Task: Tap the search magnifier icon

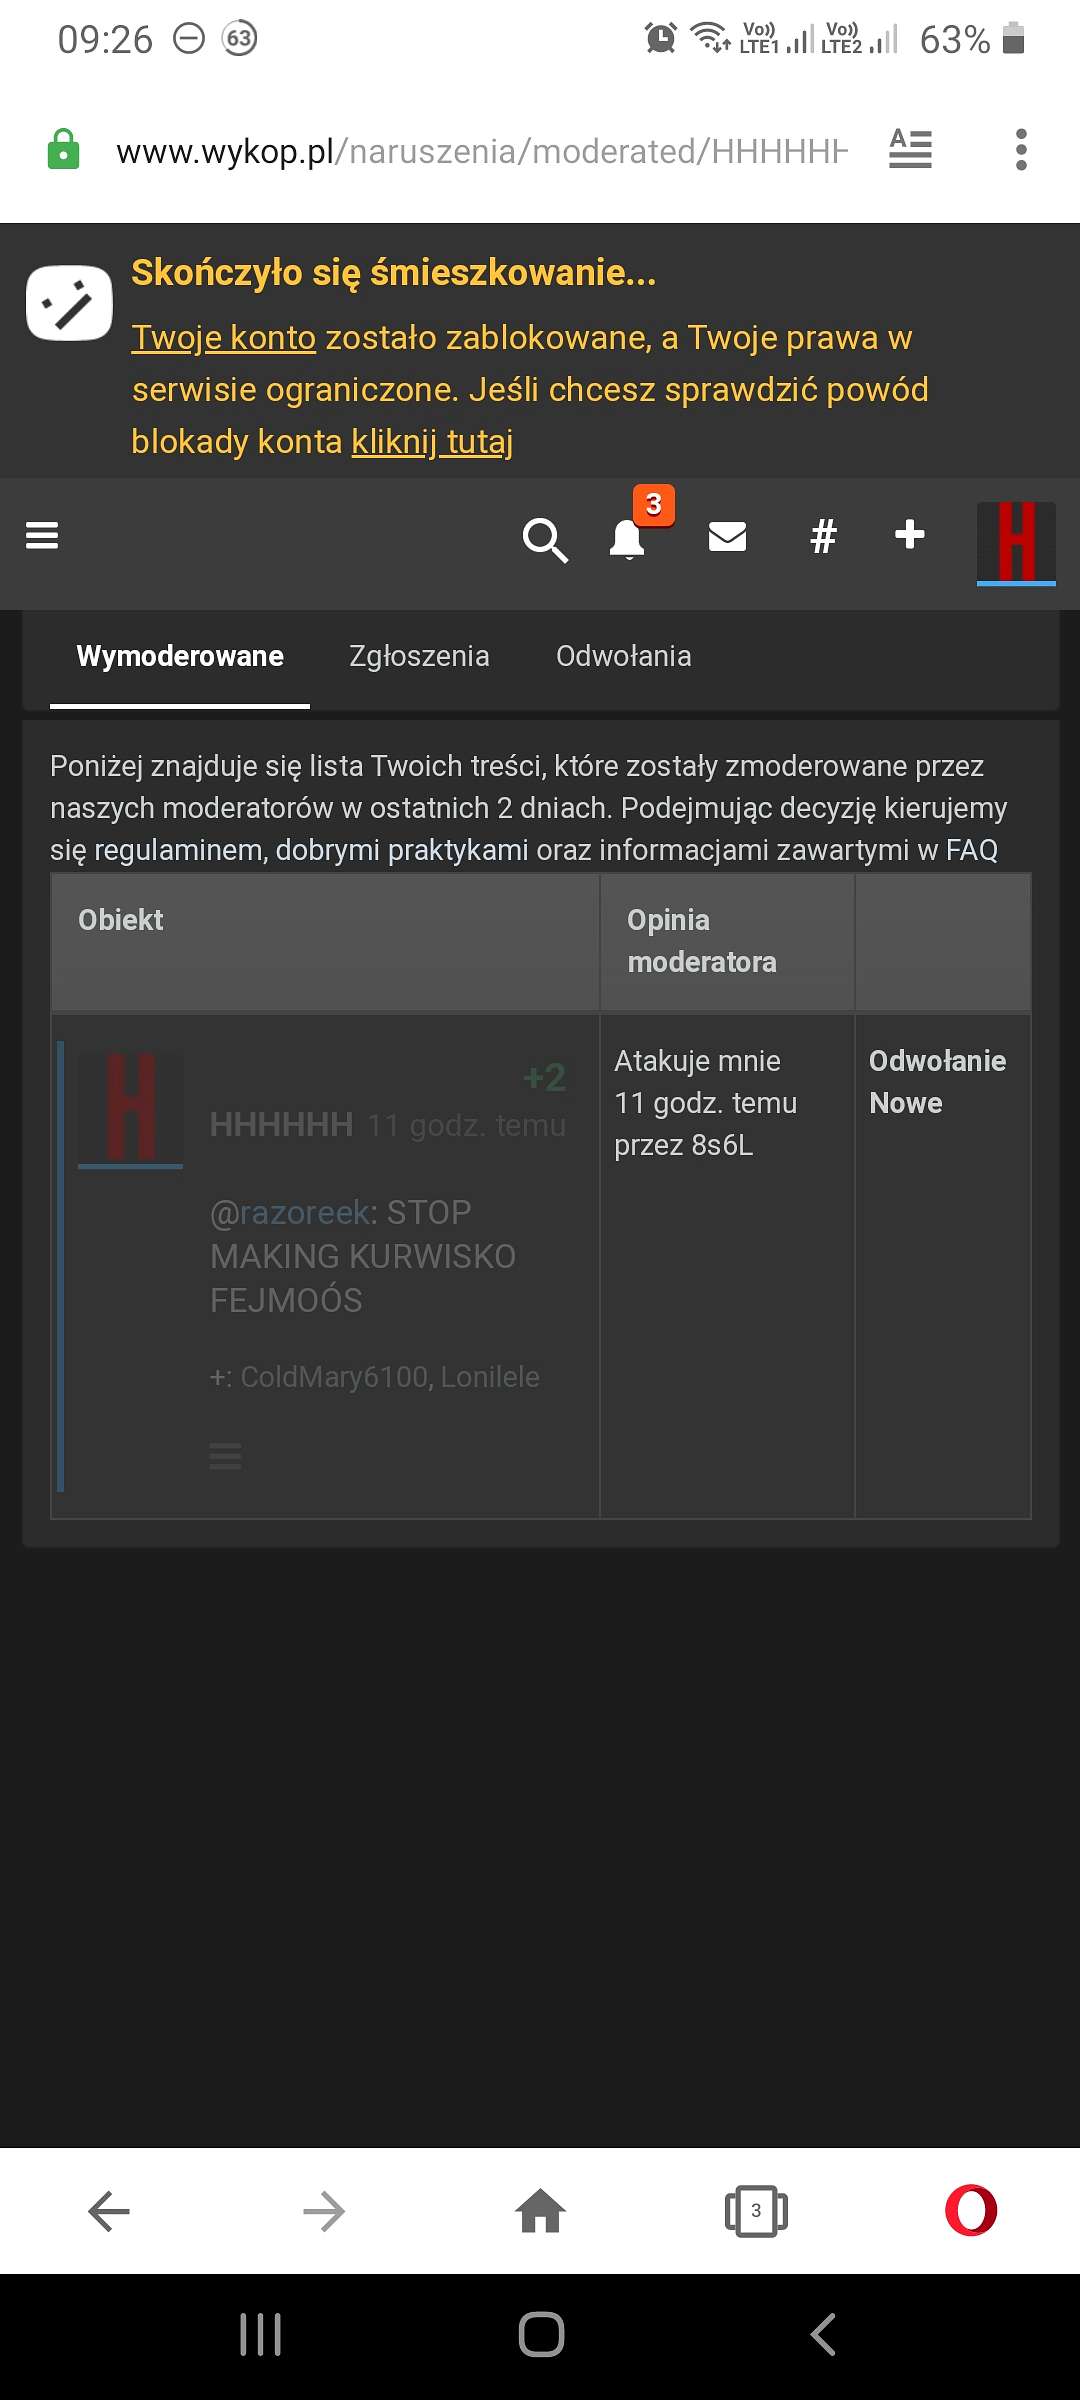Action: (545, 540)
